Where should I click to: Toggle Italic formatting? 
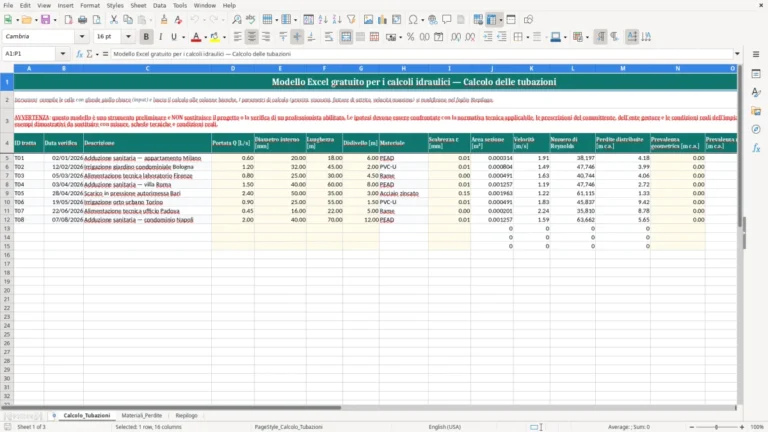point(160,37)
